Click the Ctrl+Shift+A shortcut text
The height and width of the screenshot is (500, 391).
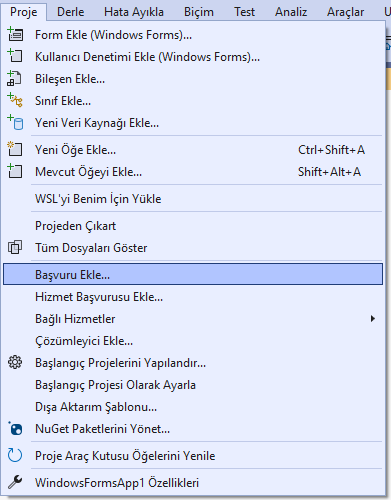pyautogui.click(x=331, y=150)
